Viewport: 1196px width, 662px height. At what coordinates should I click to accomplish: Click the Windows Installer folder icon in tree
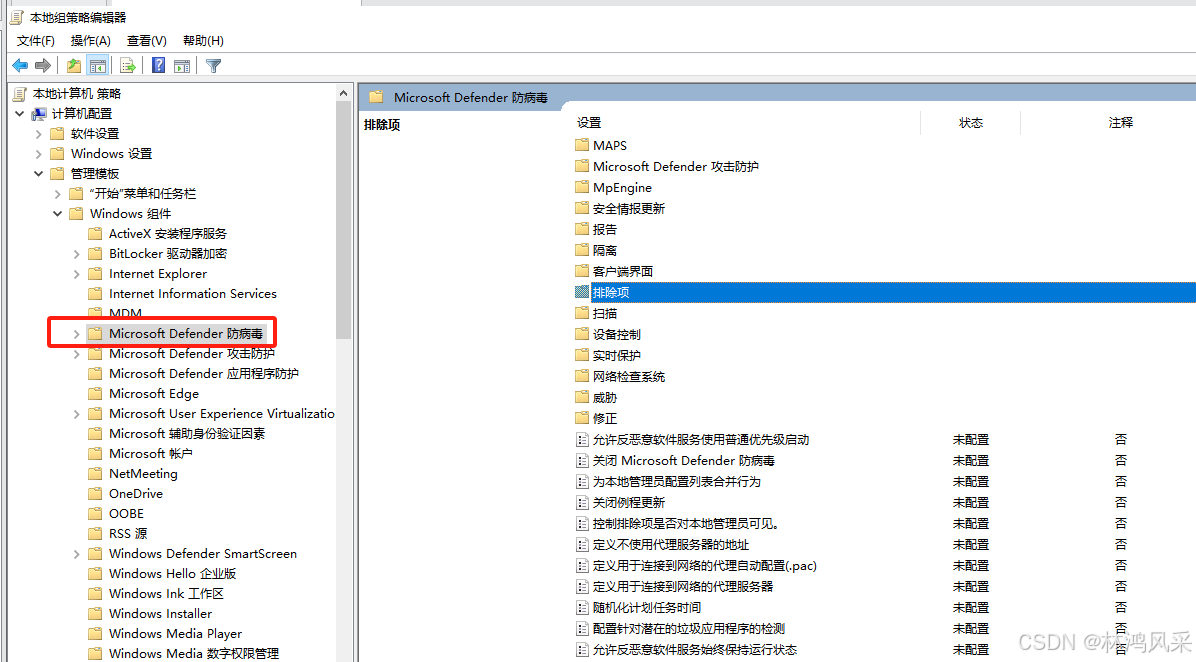(x=95, y=613)
